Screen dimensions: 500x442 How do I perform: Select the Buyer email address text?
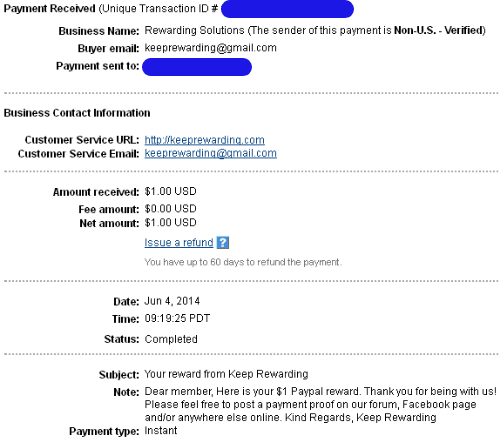210,48
